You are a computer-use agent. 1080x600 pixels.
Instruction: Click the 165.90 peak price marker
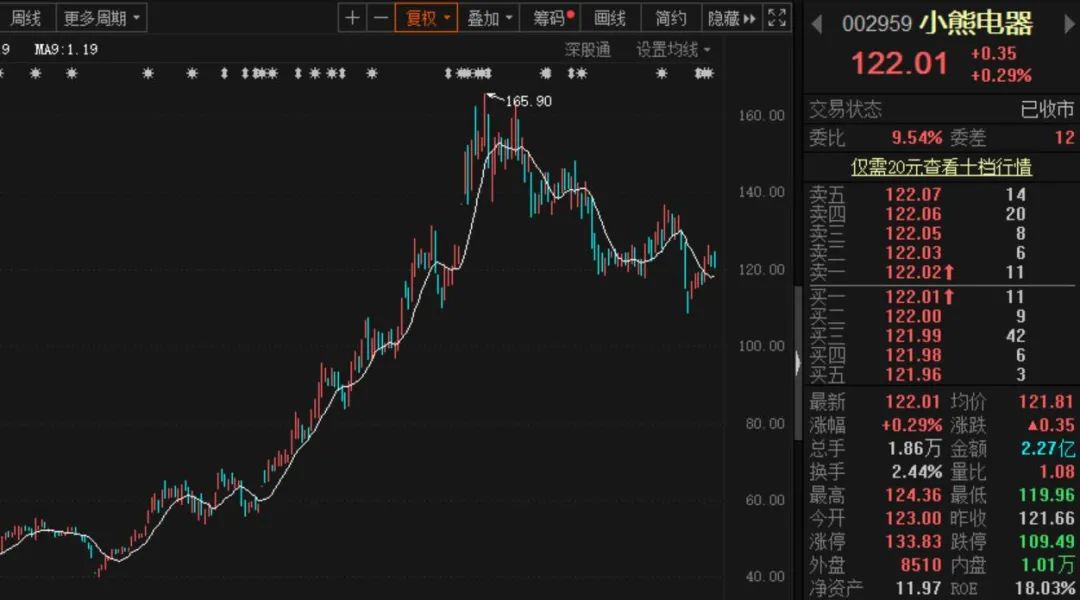pyautogui.click(x=528, y=101)
